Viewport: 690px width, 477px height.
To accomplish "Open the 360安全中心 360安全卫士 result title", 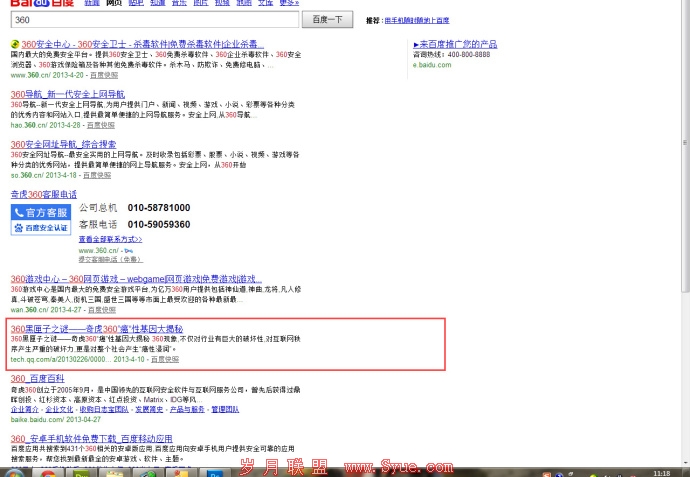I will click(143, 44).
